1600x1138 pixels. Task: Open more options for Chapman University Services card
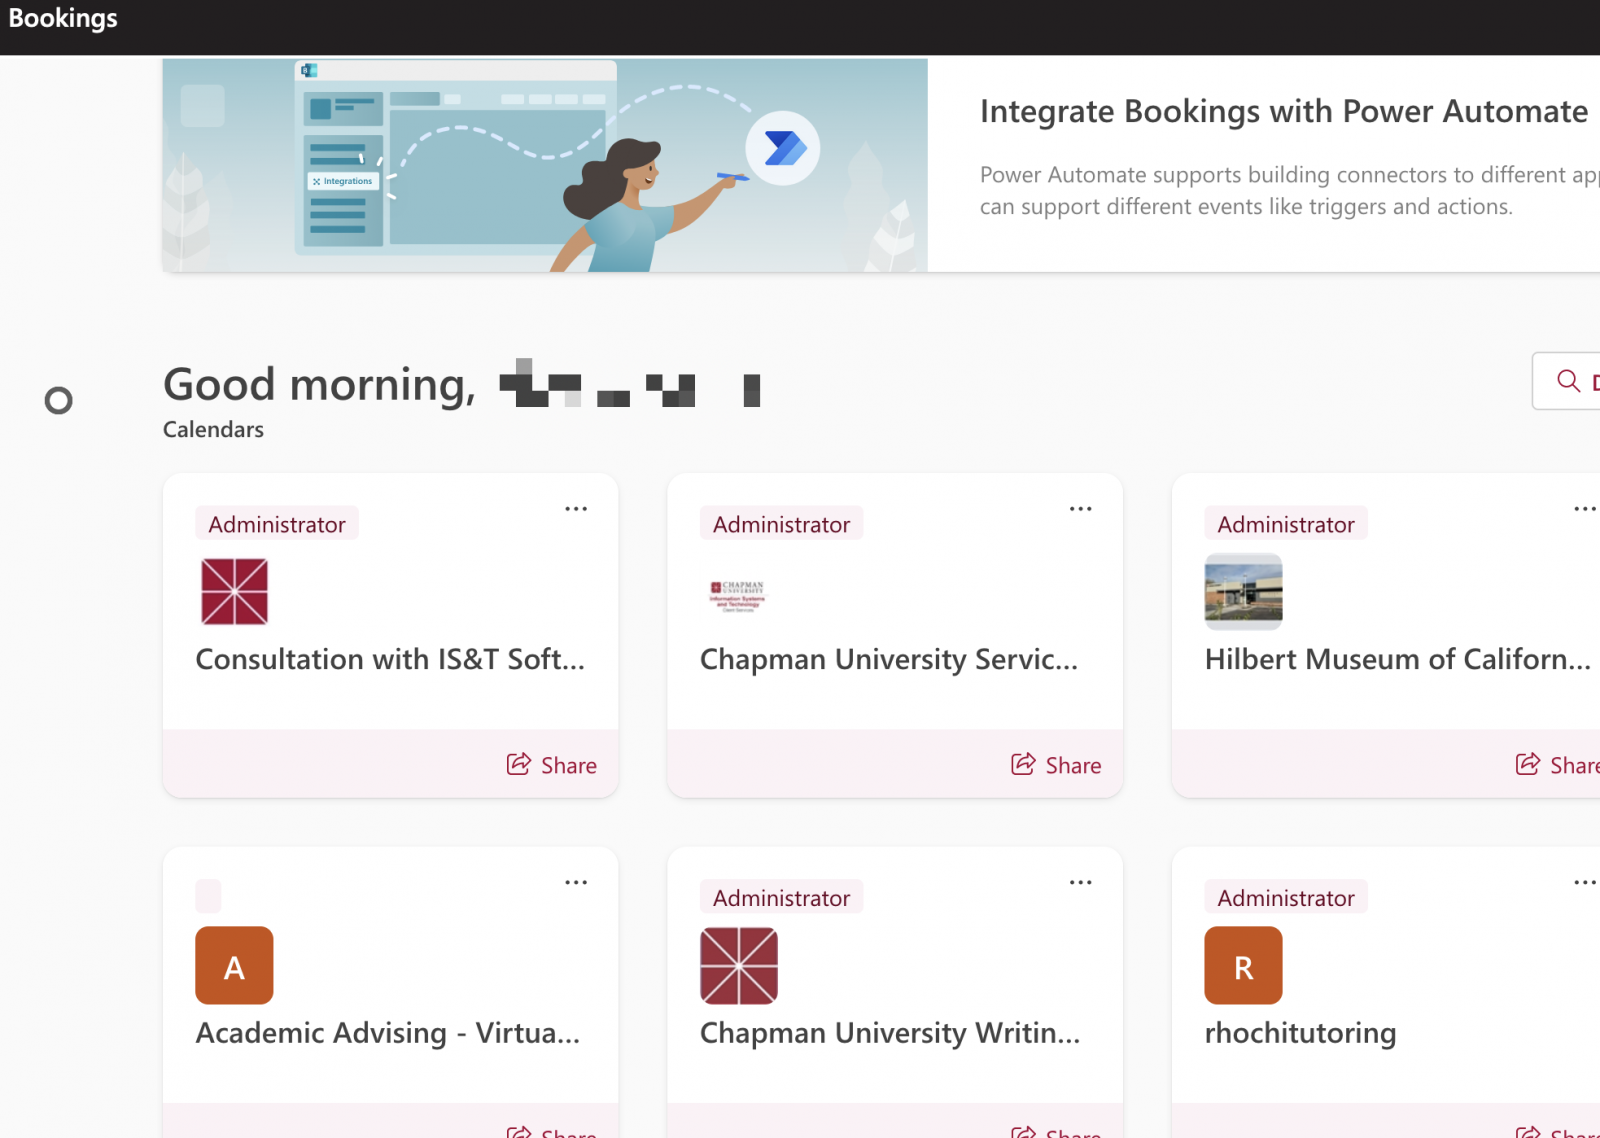(1080, 509)
